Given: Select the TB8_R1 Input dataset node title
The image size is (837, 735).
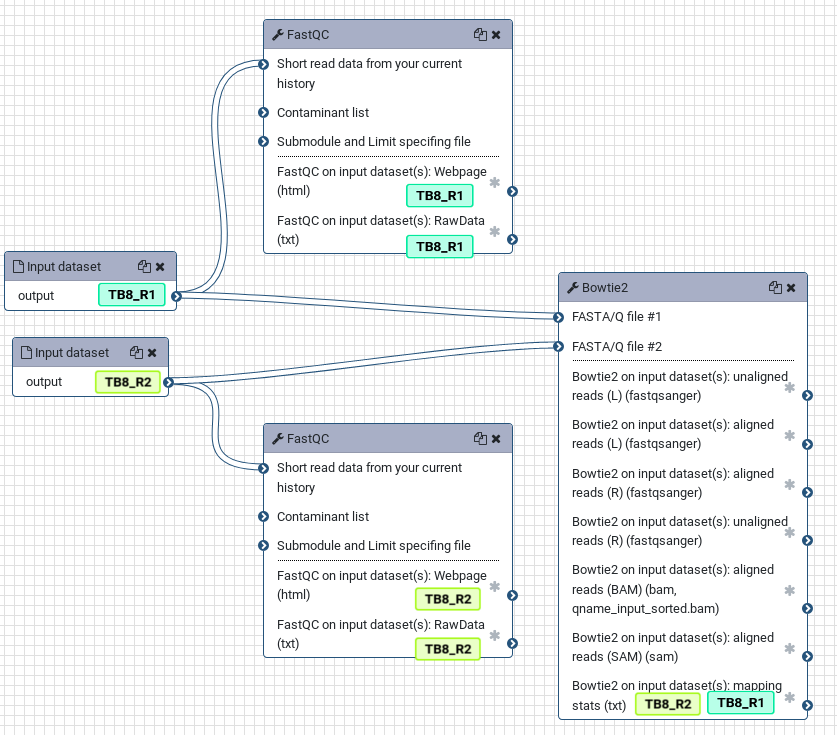Looking at the screenshot, I should [90, 266].
